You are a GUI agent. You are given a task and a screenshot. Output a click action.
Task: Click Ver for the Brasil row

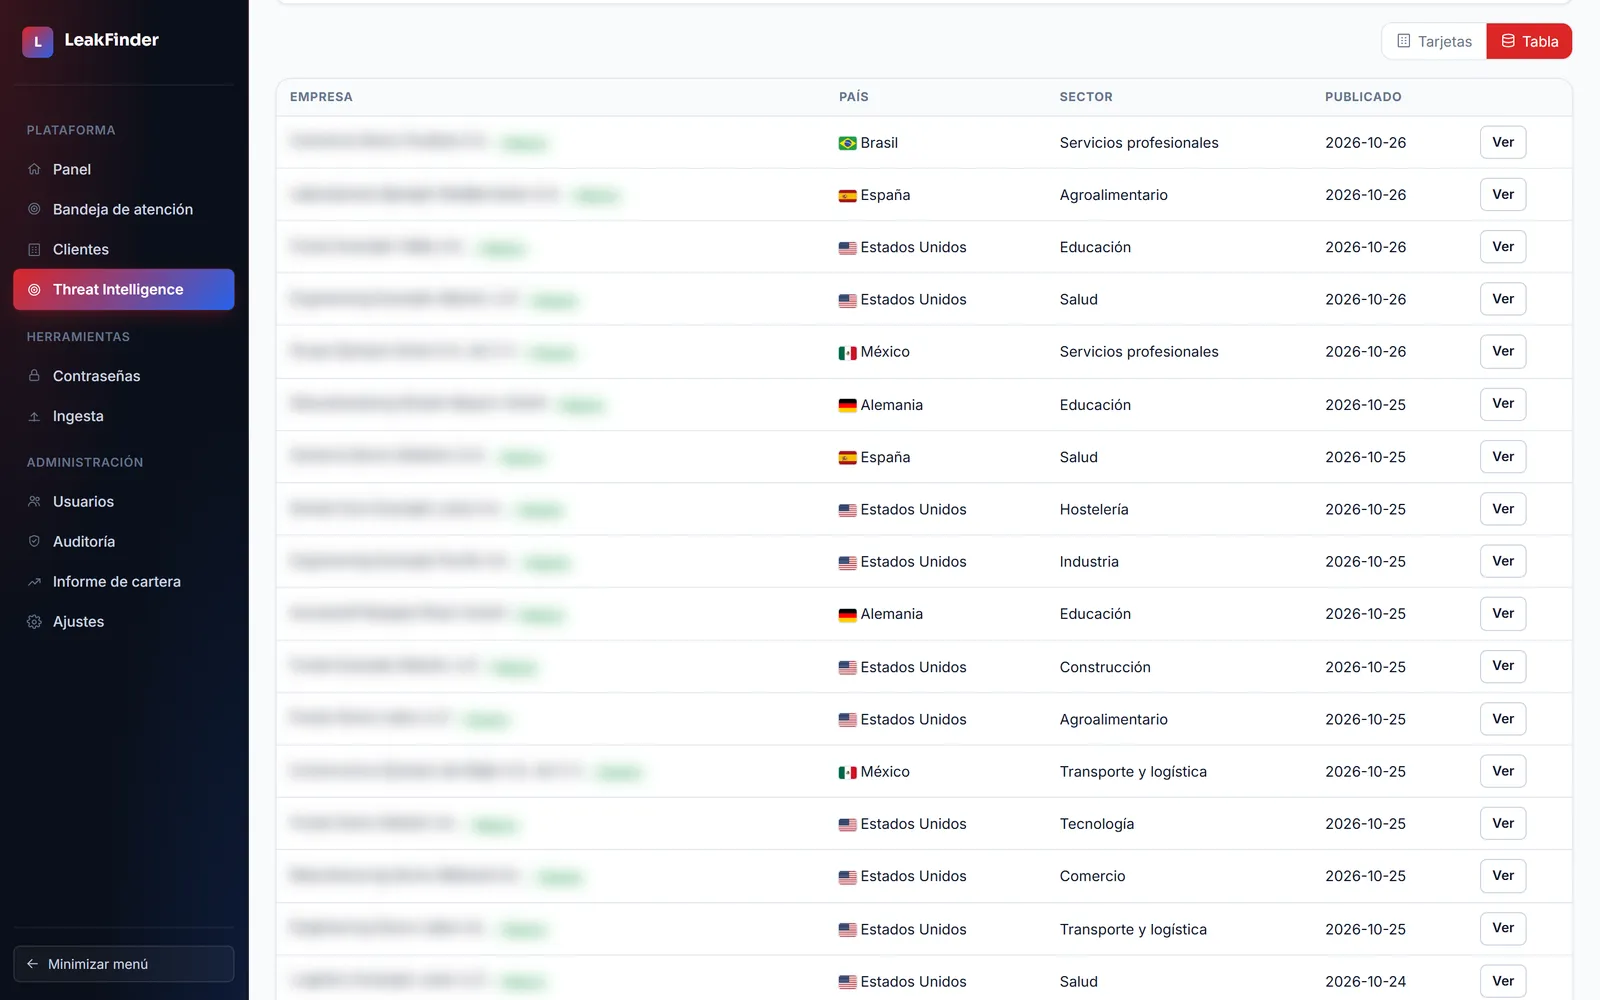[x=1503, y=142]
